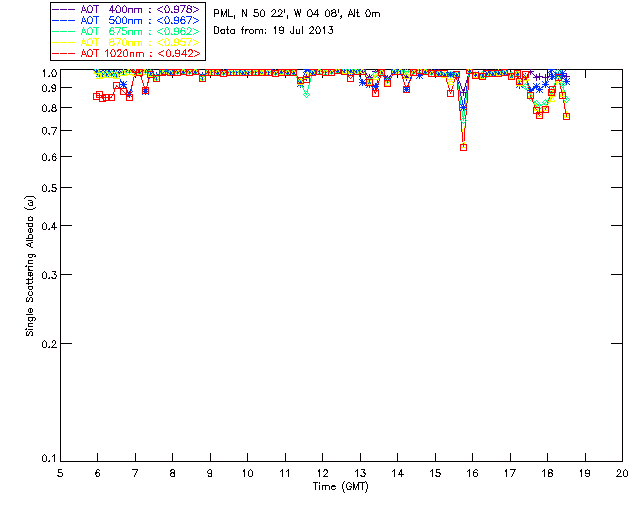Viewport: 640px width, 512px height.
Task: Click the y-axis tick label '0.6'
Action: (x=49, y=157)
